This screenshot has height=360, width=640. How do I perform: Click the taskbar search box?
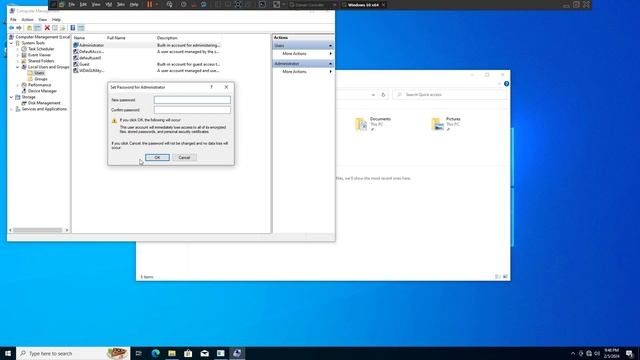tap(73, 353)
